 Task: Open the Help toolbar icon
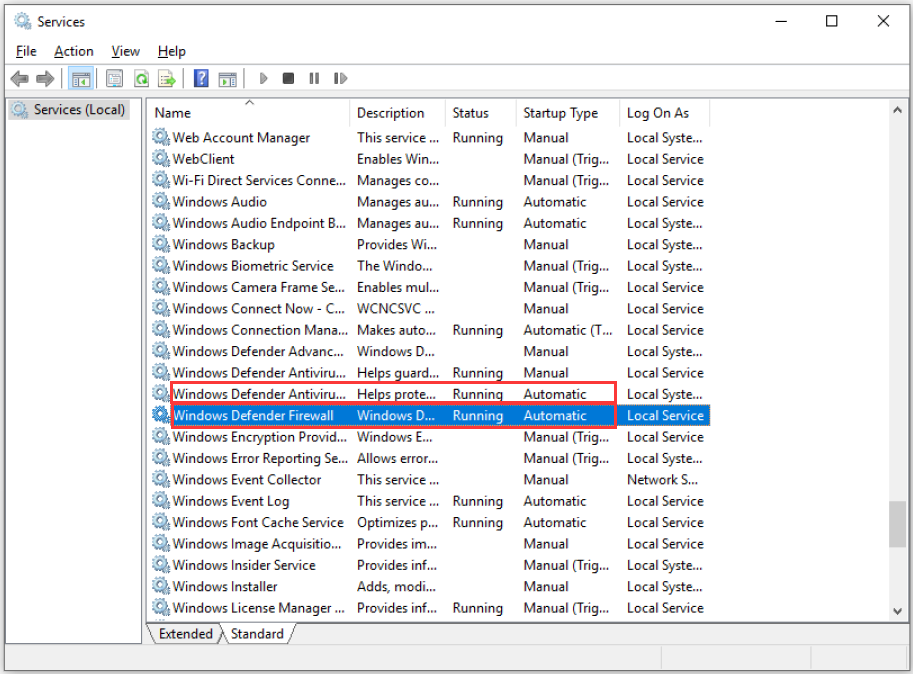pyautogui.click(x=201, y=78)
